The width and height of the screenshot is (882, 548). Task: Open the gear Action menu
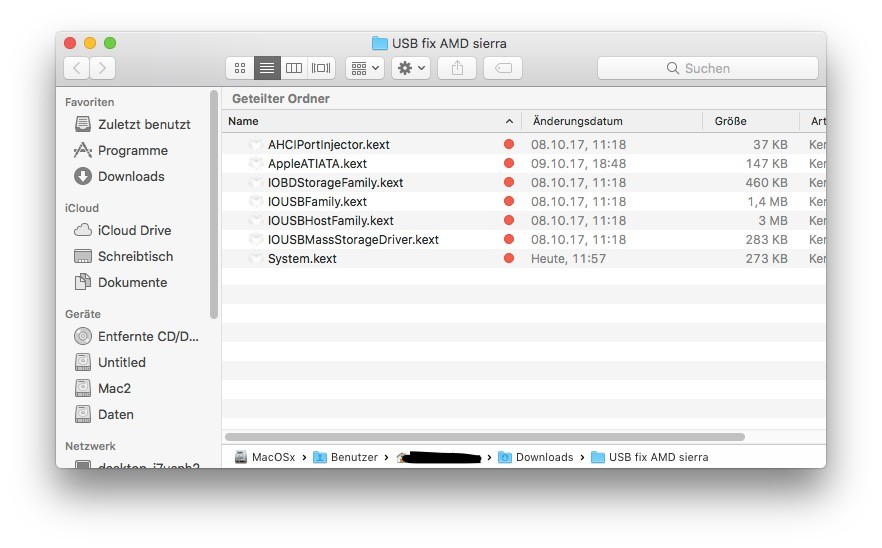(411, 68)
